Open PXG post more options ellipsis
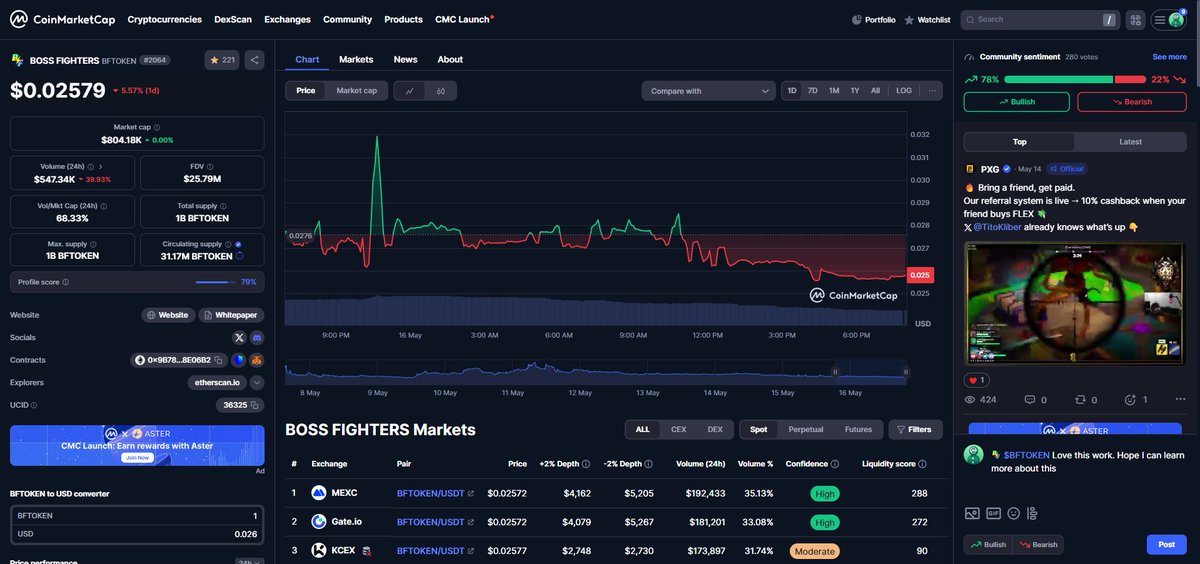1200x564 pixels. (x=1180, y=400)
